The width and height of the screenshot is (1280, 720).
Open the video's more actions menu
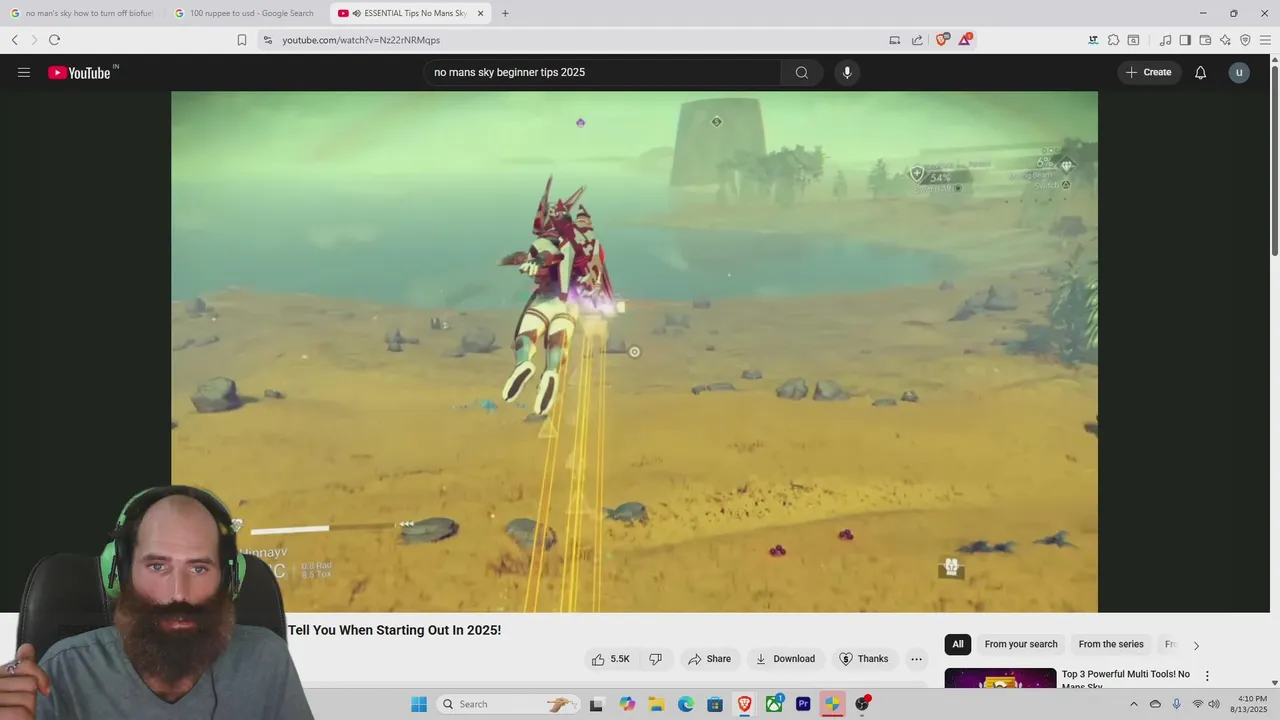click(x=916, y=659)
